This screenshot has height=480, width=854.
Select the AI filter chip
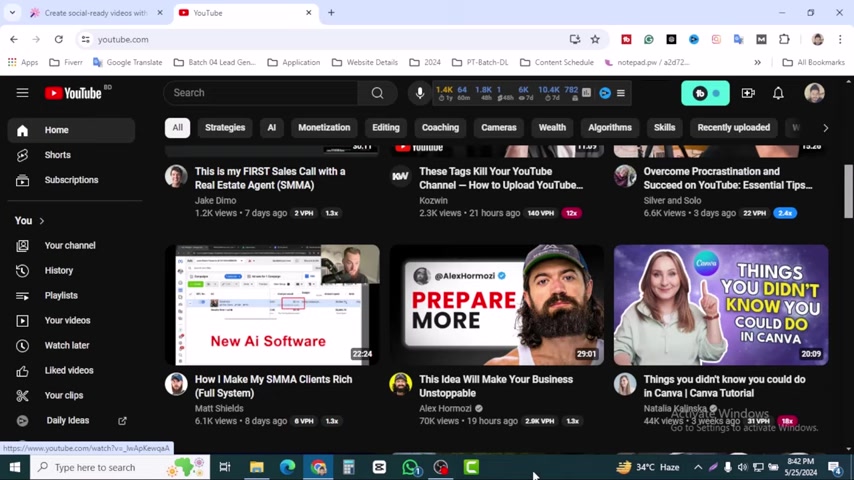tap(271, 128)
